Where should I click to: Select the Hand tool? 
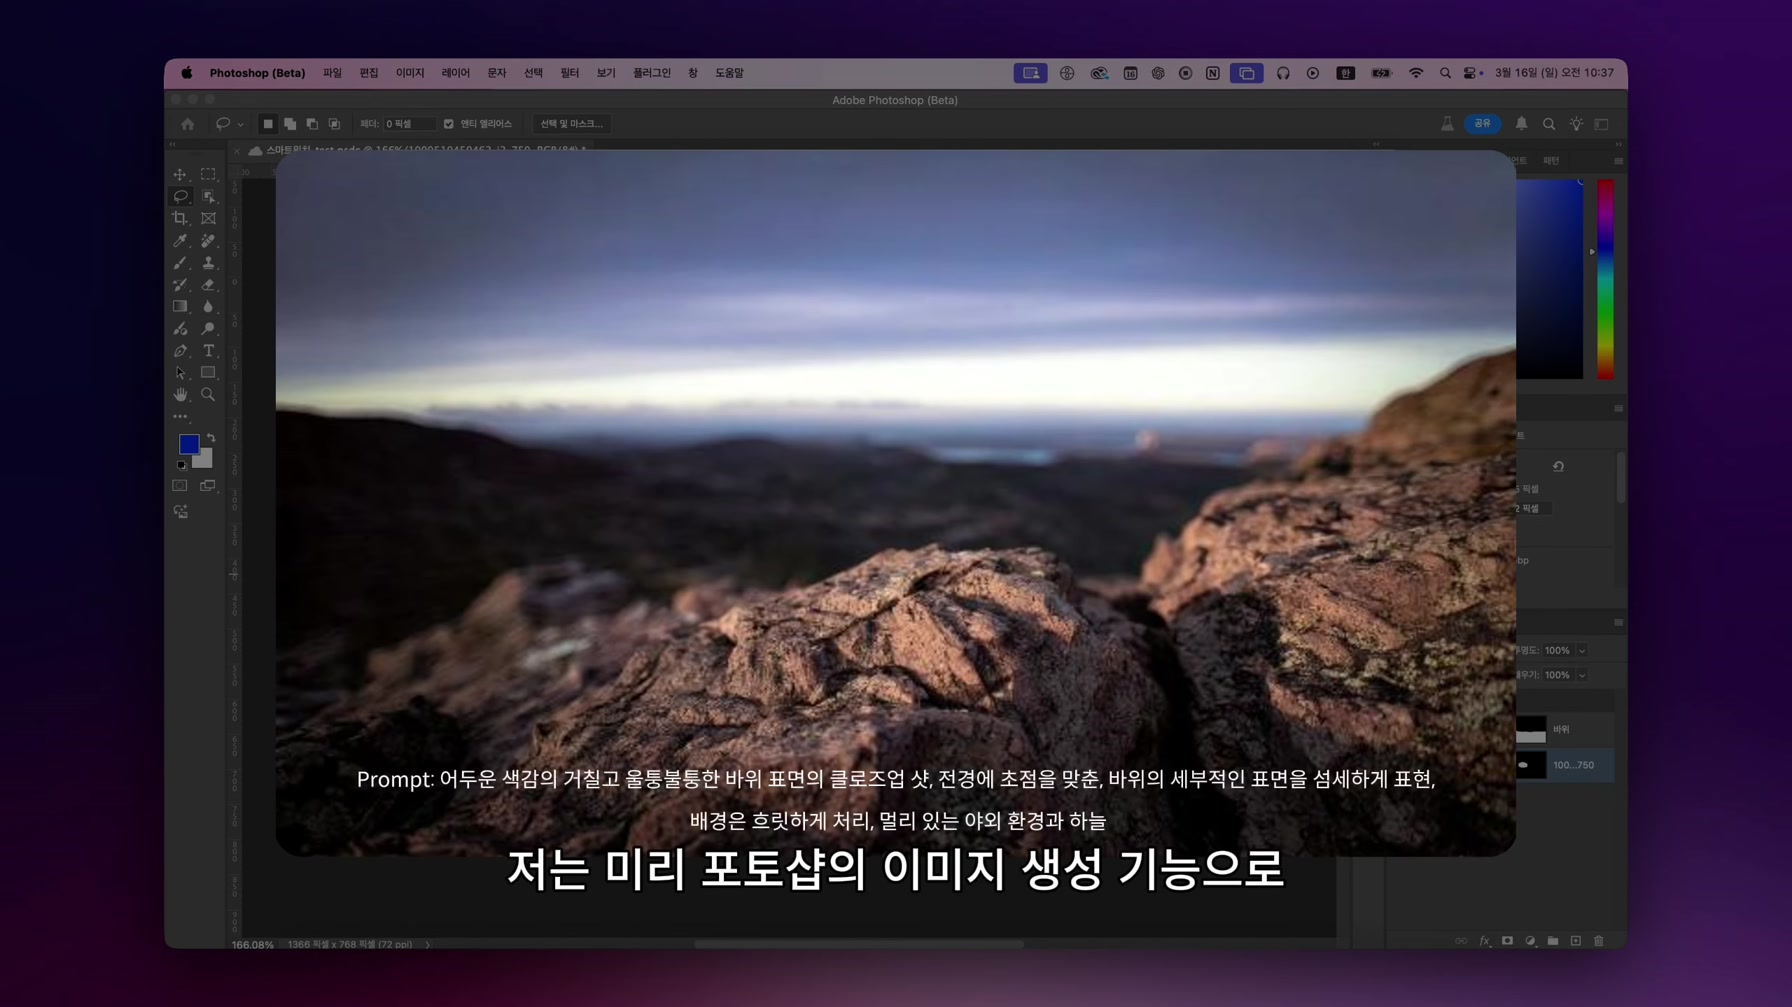[x=180, y=395]
